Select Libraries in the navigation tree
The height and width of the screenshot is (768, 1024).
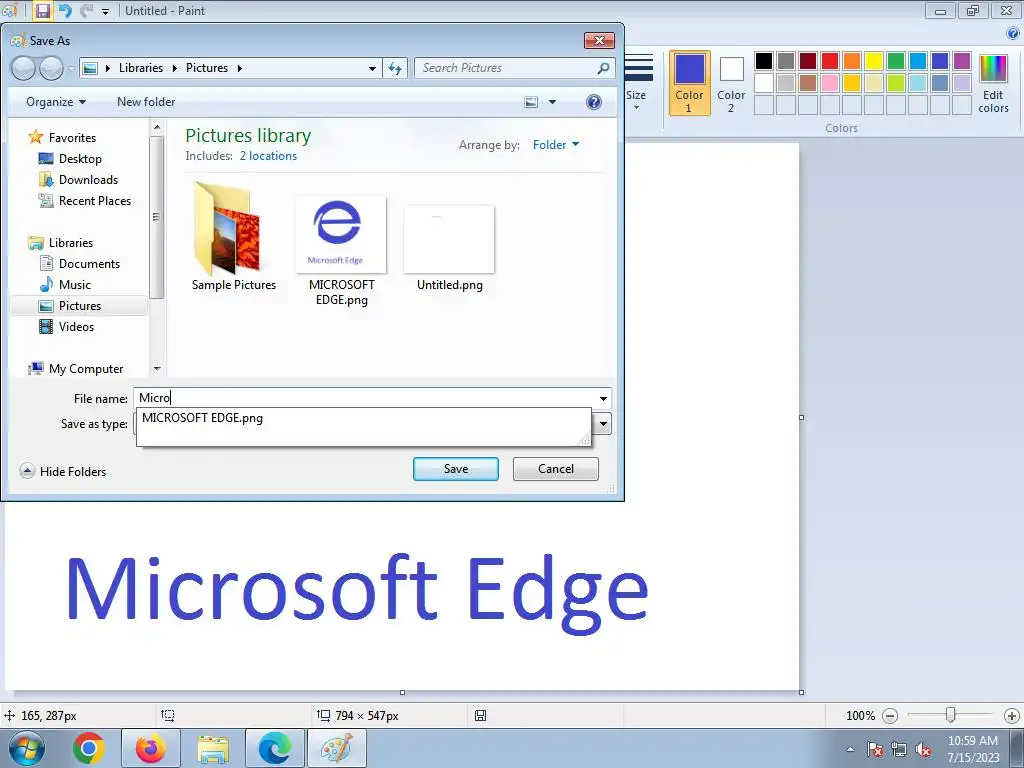click(x=61, y=243)
